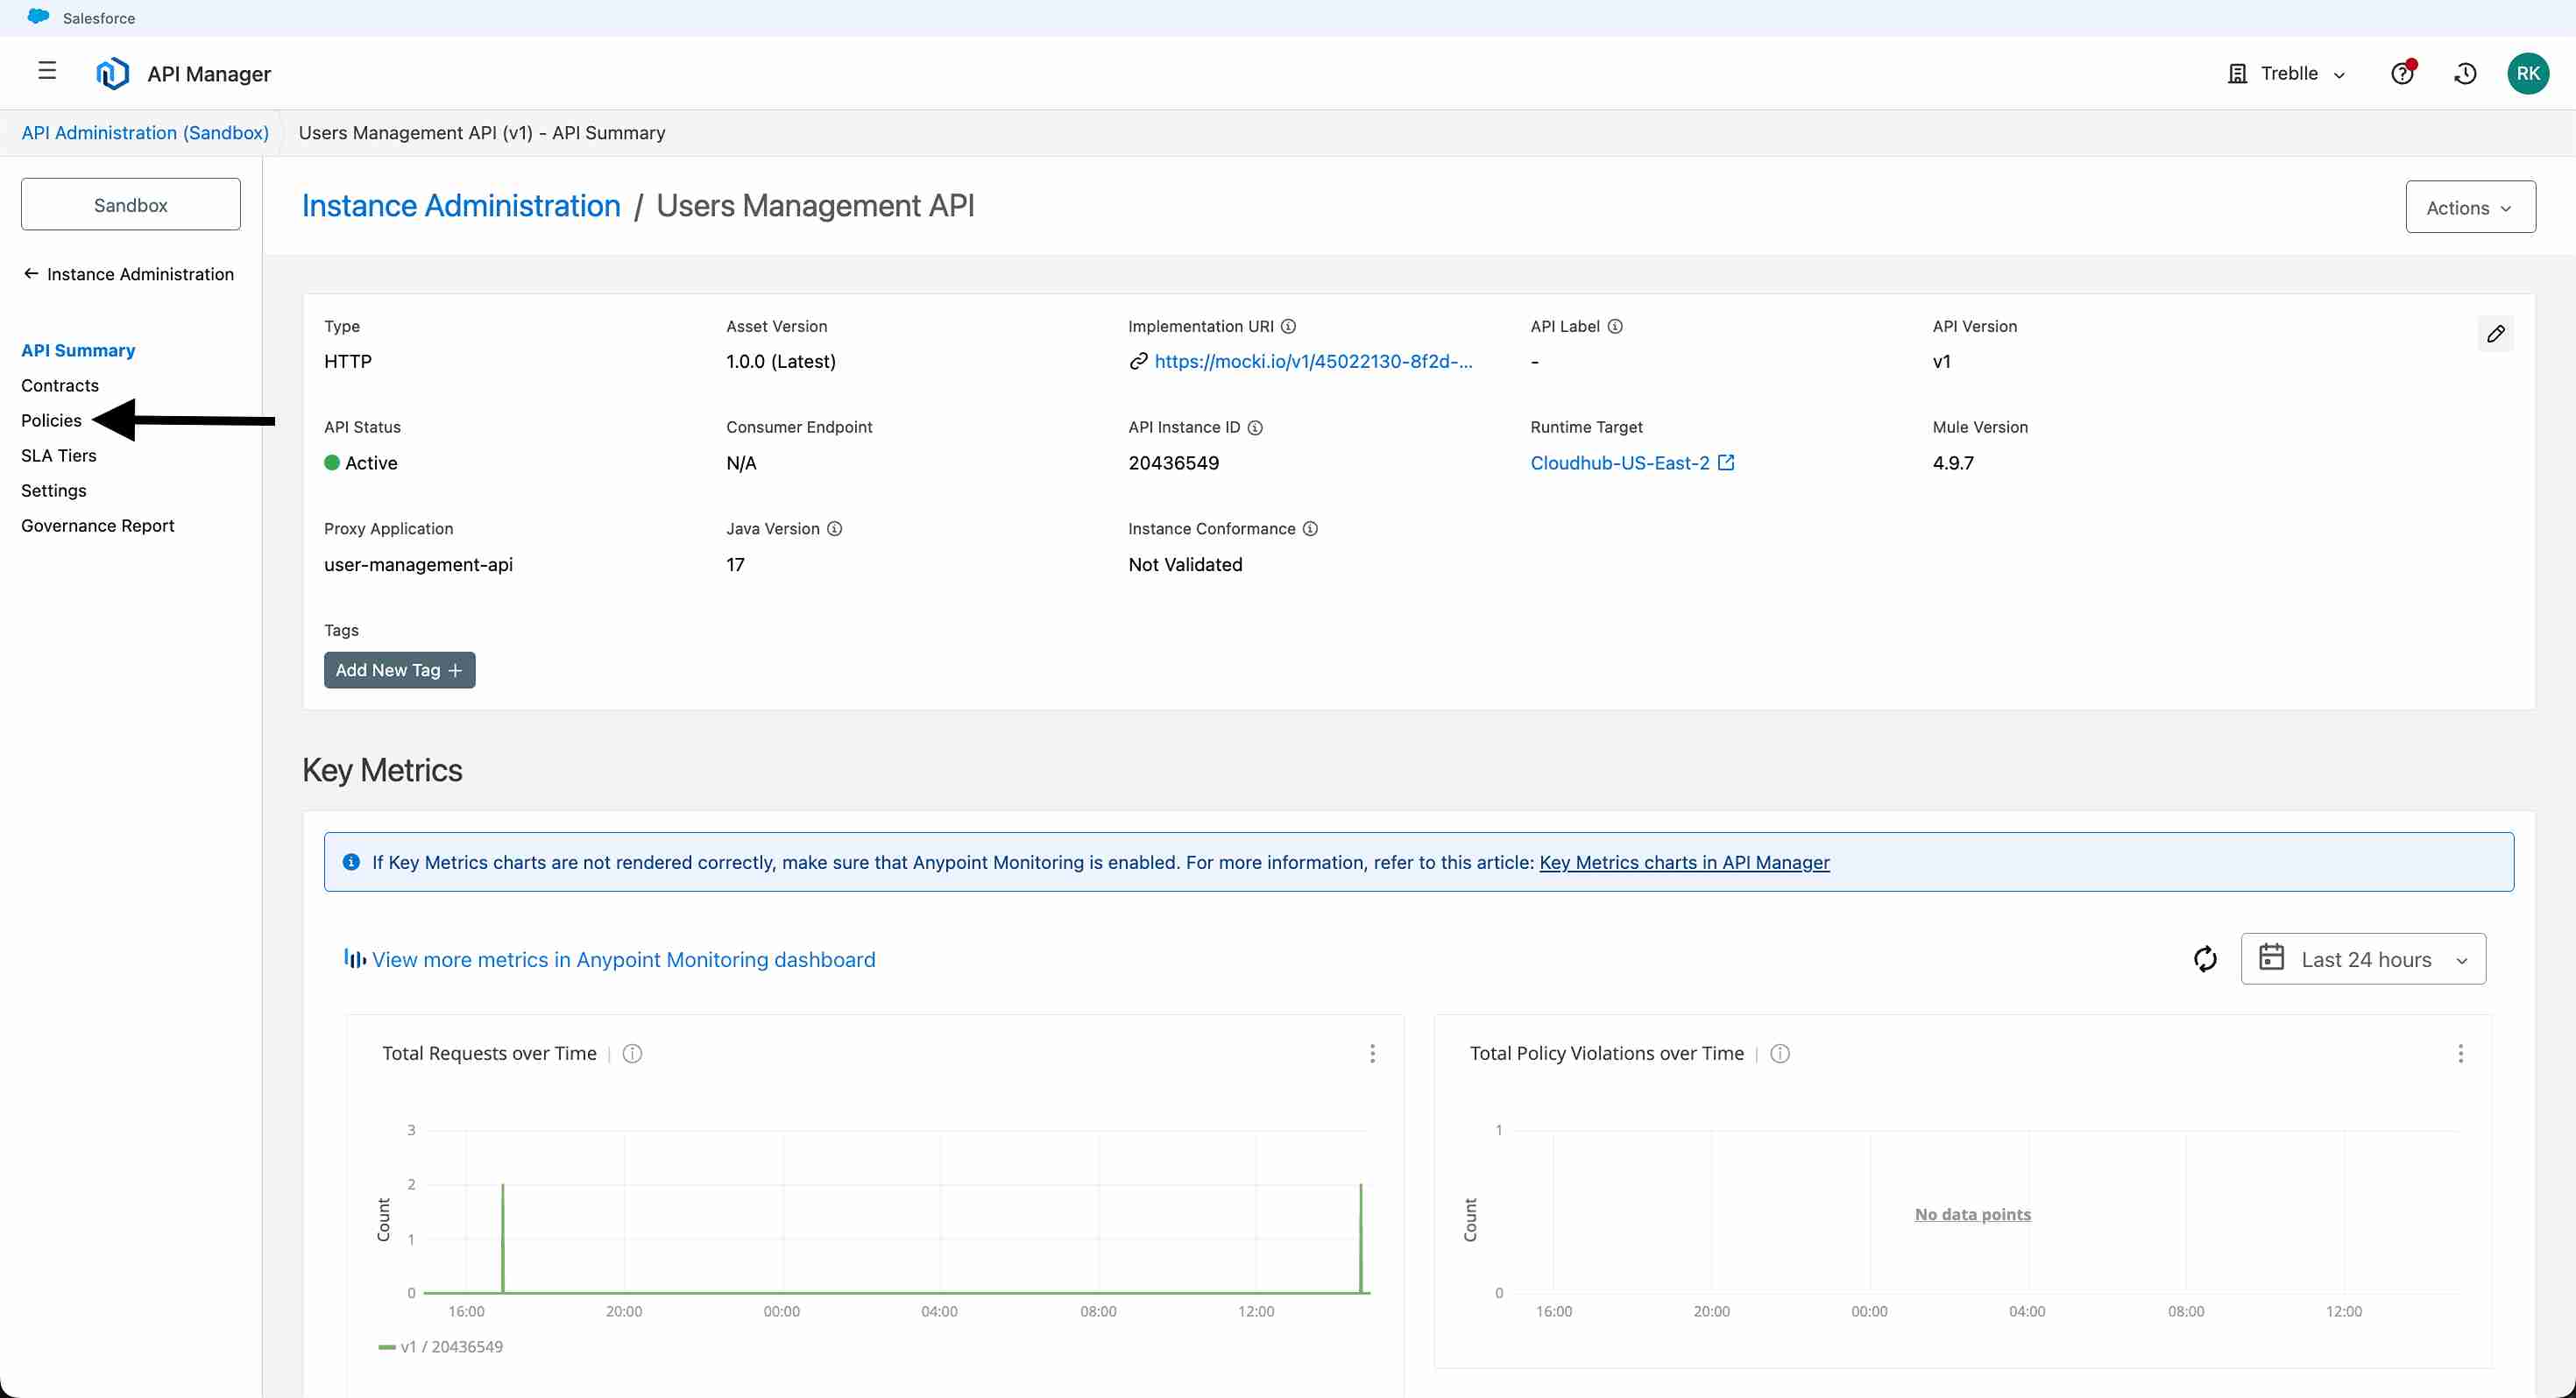Screen dimensions: 2576x1398
Task: Expand the Treble organization dropdown
Action: pos(2287,73)
